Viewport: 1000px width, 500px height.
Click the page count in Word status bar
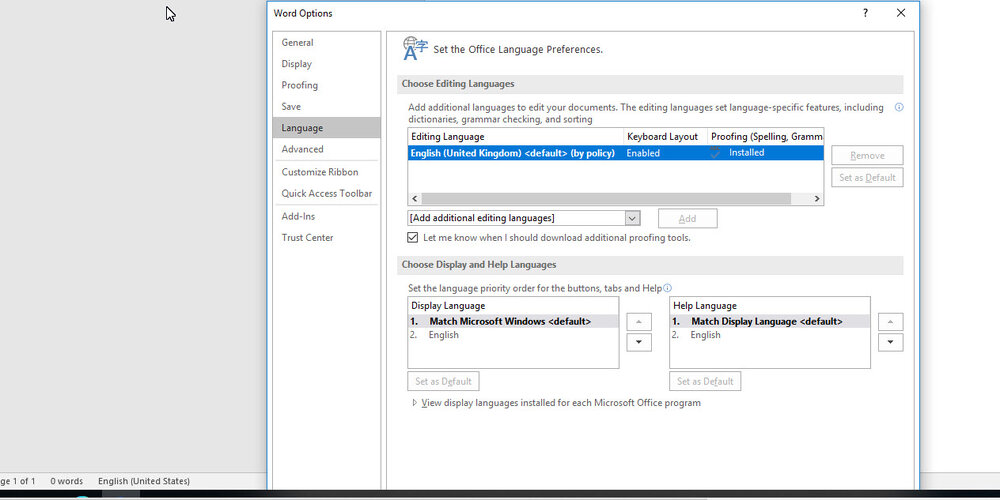click(18, 482)
